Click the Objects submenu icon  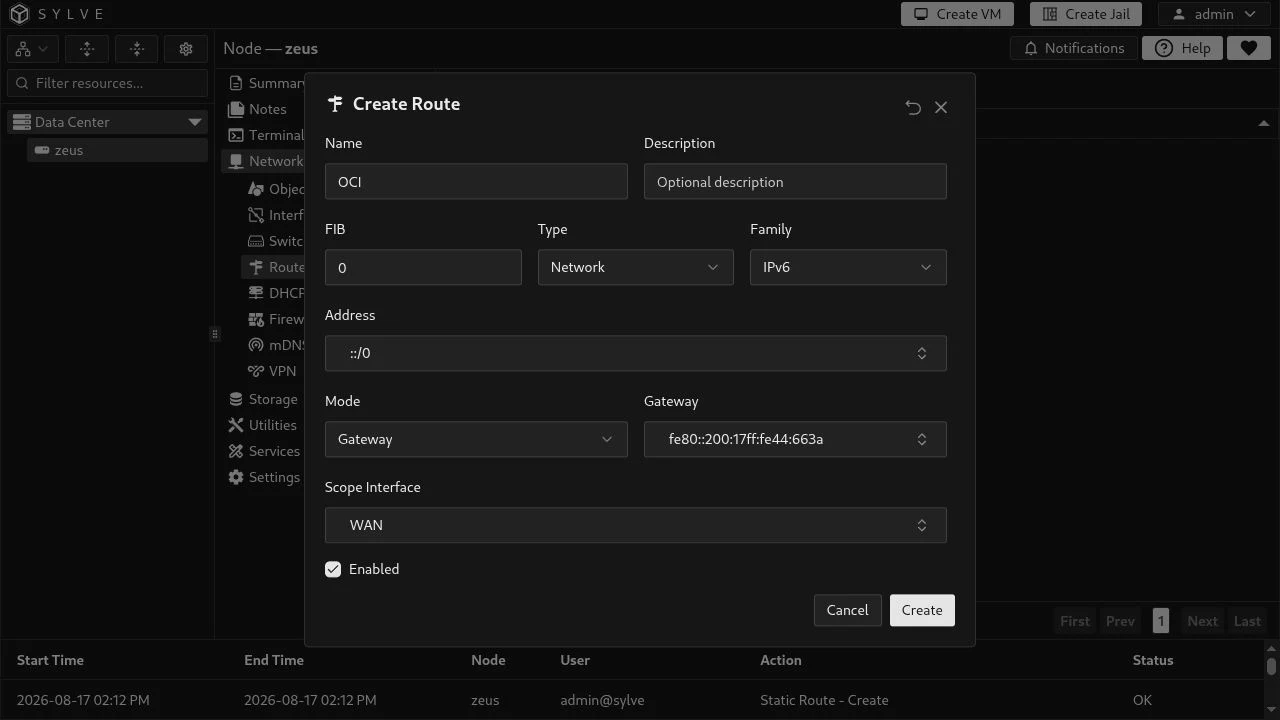tap(255, 189)
